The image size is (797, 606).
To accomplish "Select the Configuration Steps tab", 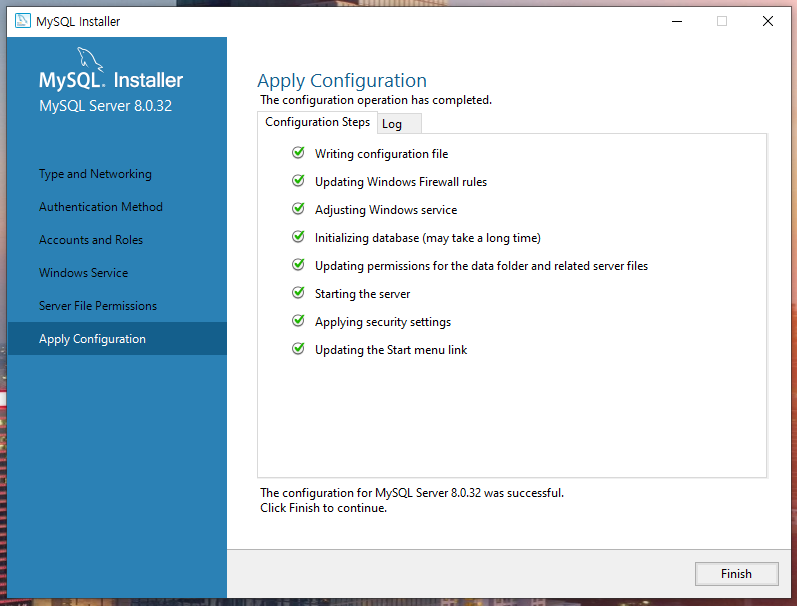I will [318, 122].
